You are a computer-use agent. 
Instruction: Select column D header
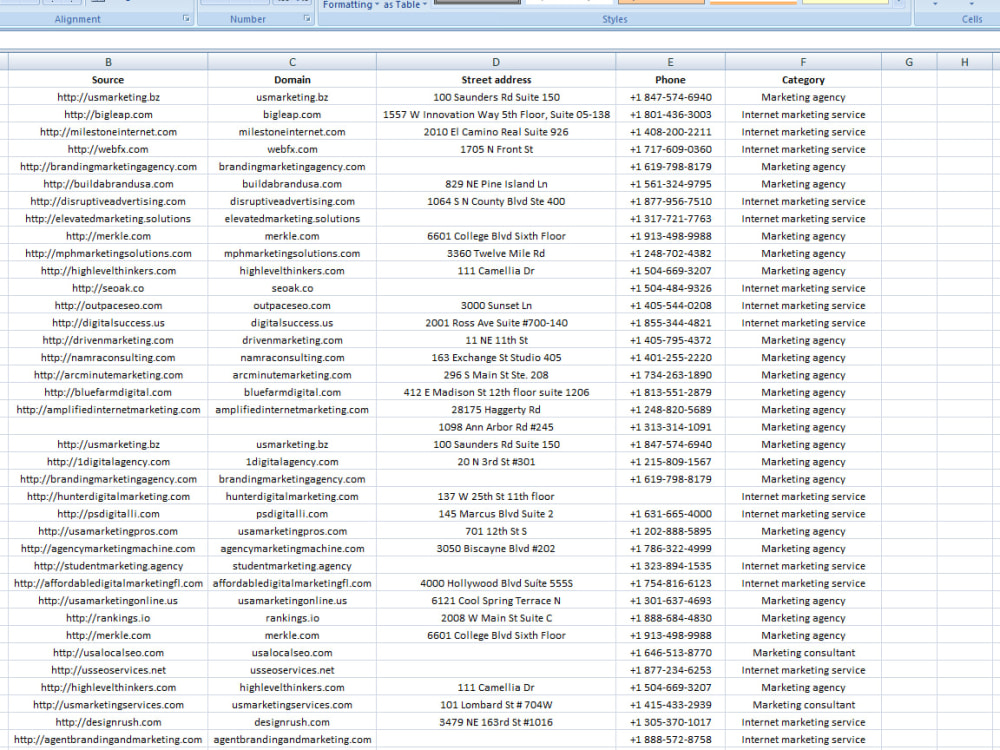(x=496, y=62)
